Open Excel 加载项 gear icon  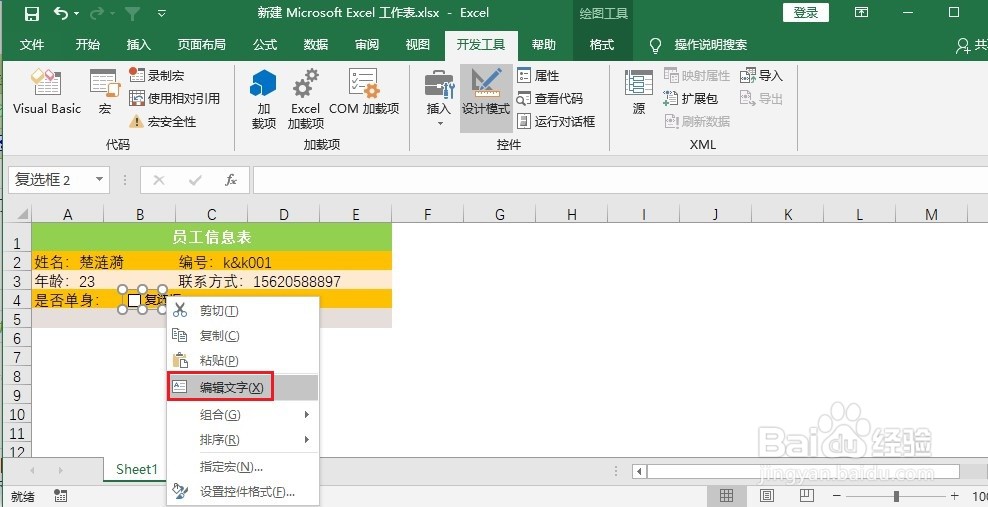306,99
